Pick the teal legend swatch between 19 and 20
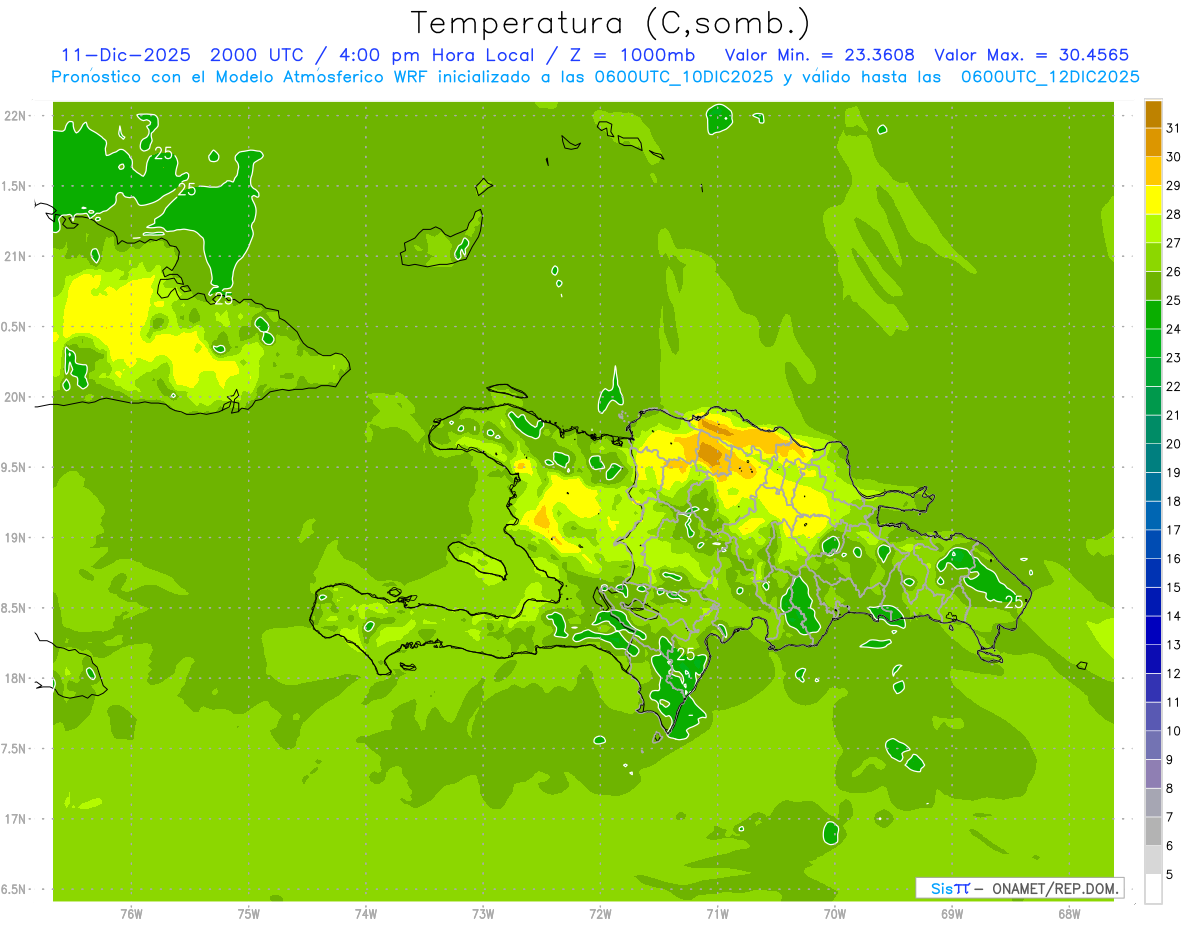The image size is (1200, 927). (x=1153, y=458)
